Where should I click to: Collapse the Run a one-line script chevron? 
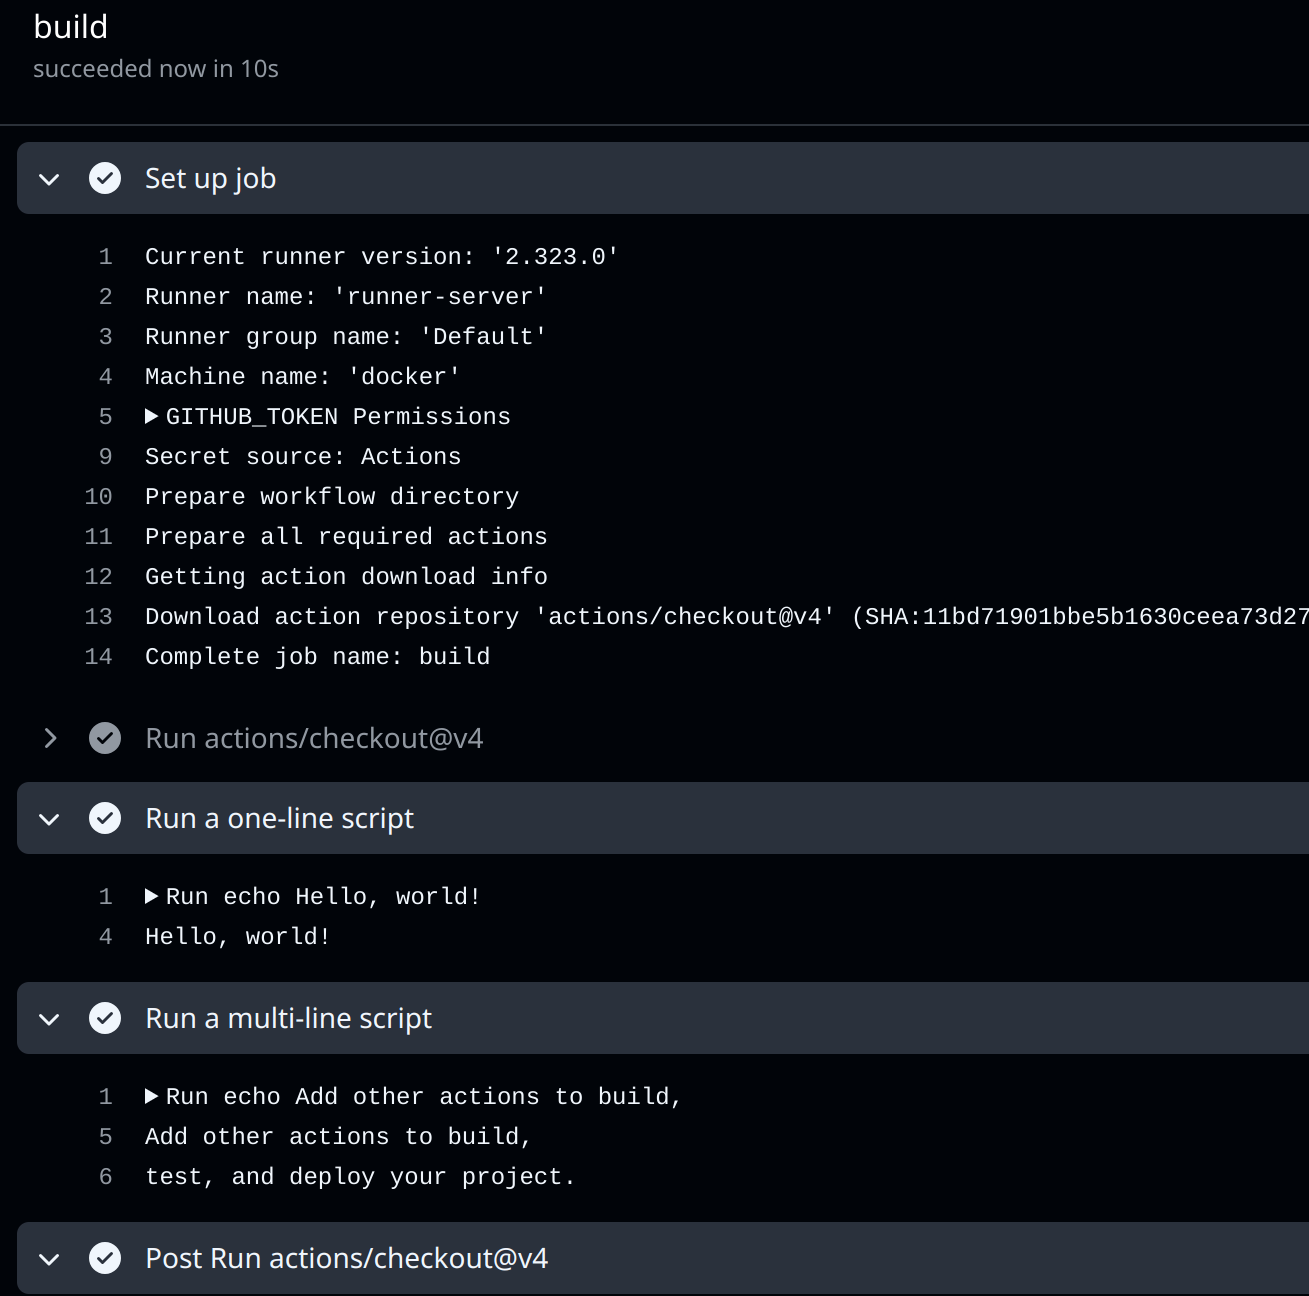[x=49, y=819]
